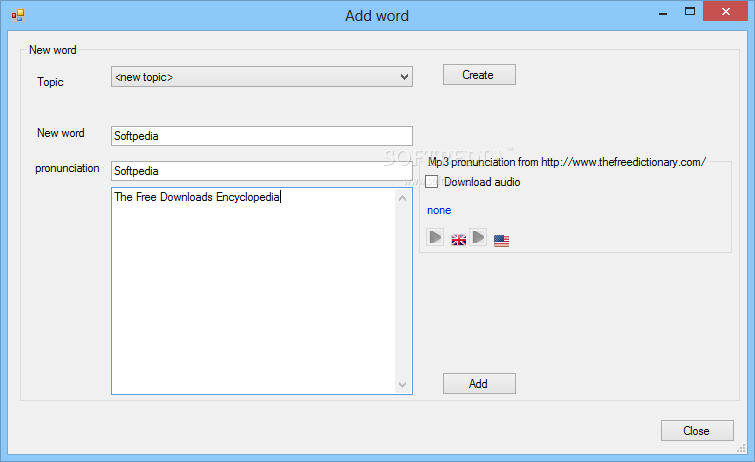Focus the pronunciation input field
The image size is (755, 462).
pyautogui.click(x=262, y=171)
